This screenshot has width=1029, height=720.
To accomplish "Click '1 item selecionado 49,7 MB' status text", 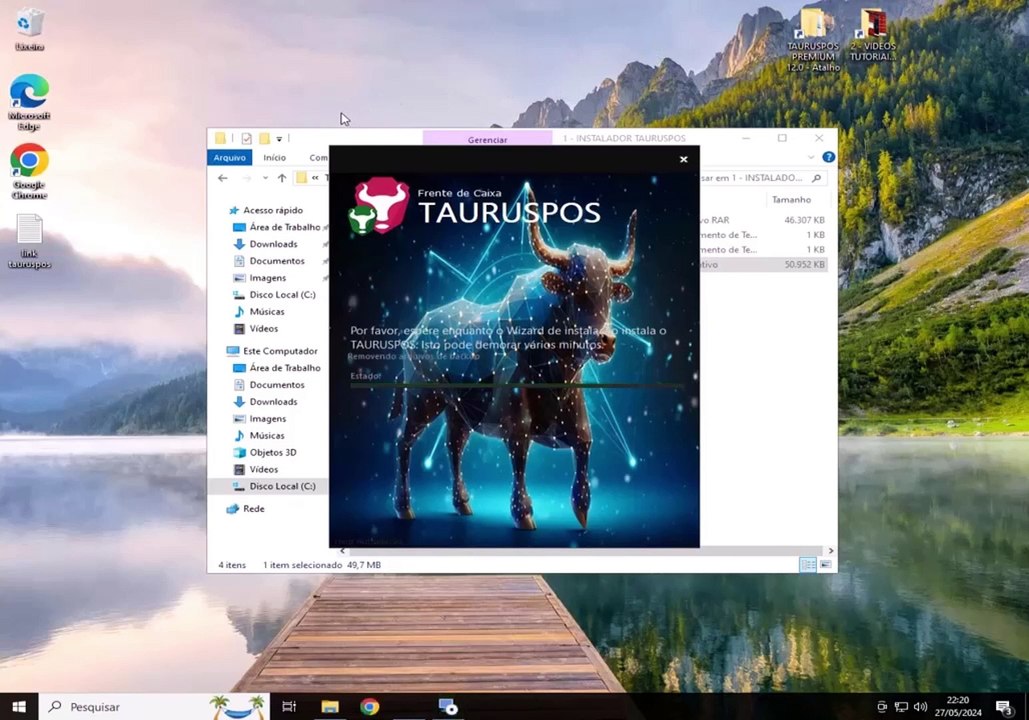I will point(322,565).
